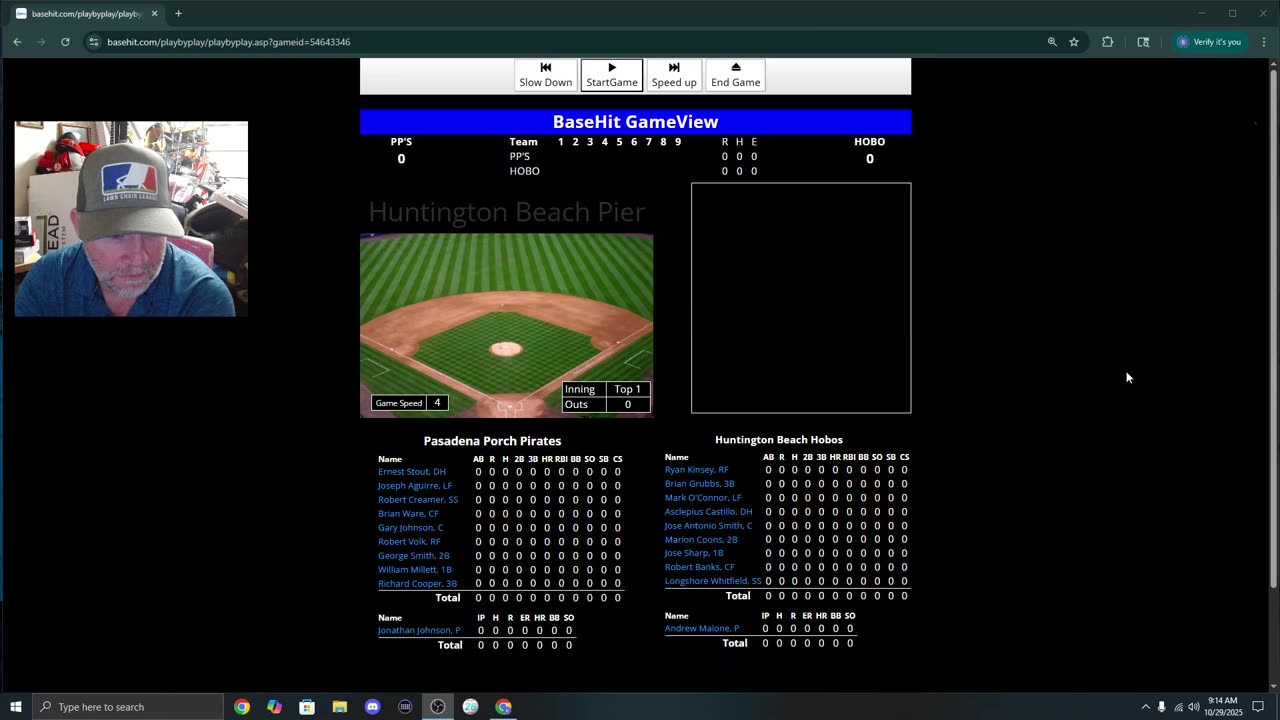Click the Huntington Beach Pier title
The width and height of the screenshot is (1280, 720).
(x=507, y=212)
